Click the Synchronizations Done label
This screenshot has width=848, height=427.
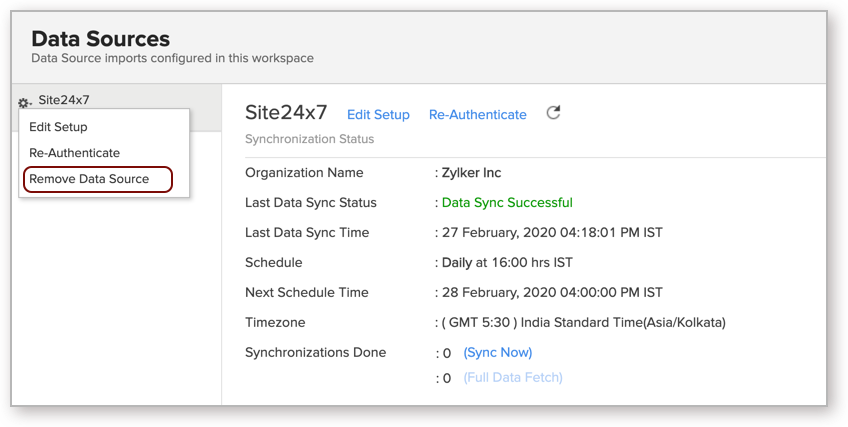[316, 352]
